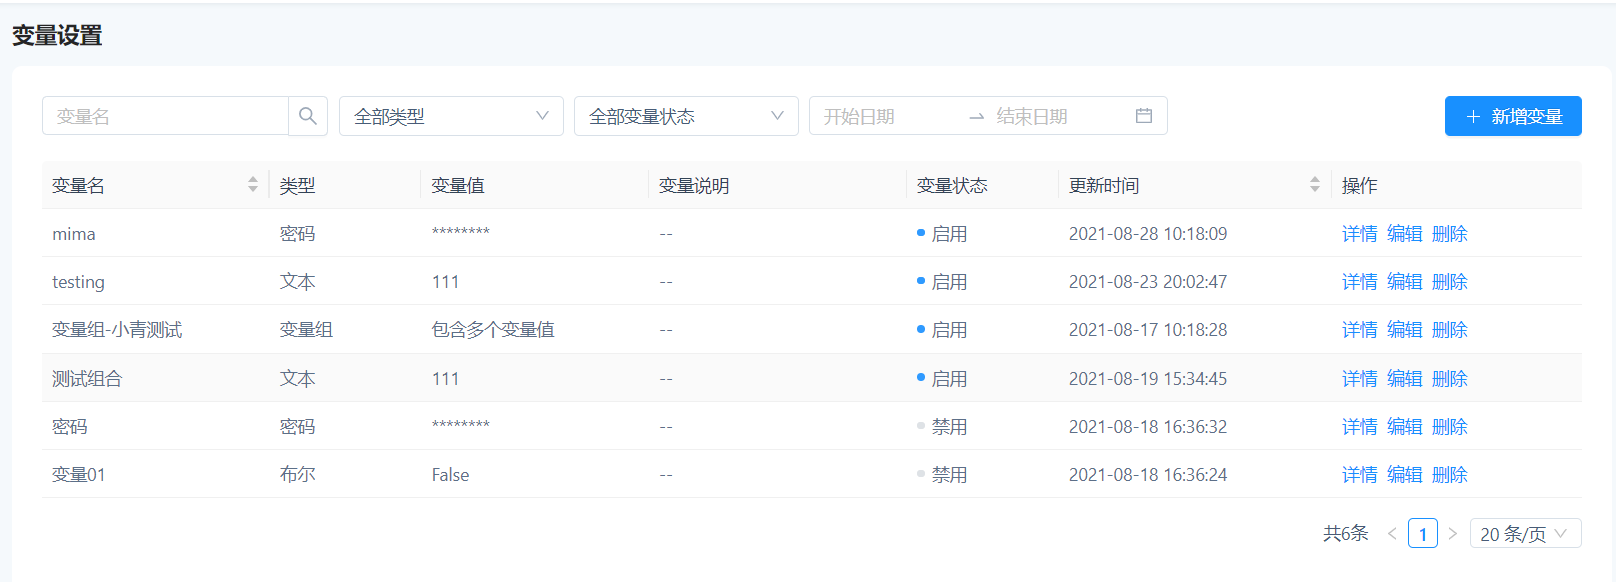1616x582 pixels.
Task: Select page 1 in pagination
Action: 1422,534
